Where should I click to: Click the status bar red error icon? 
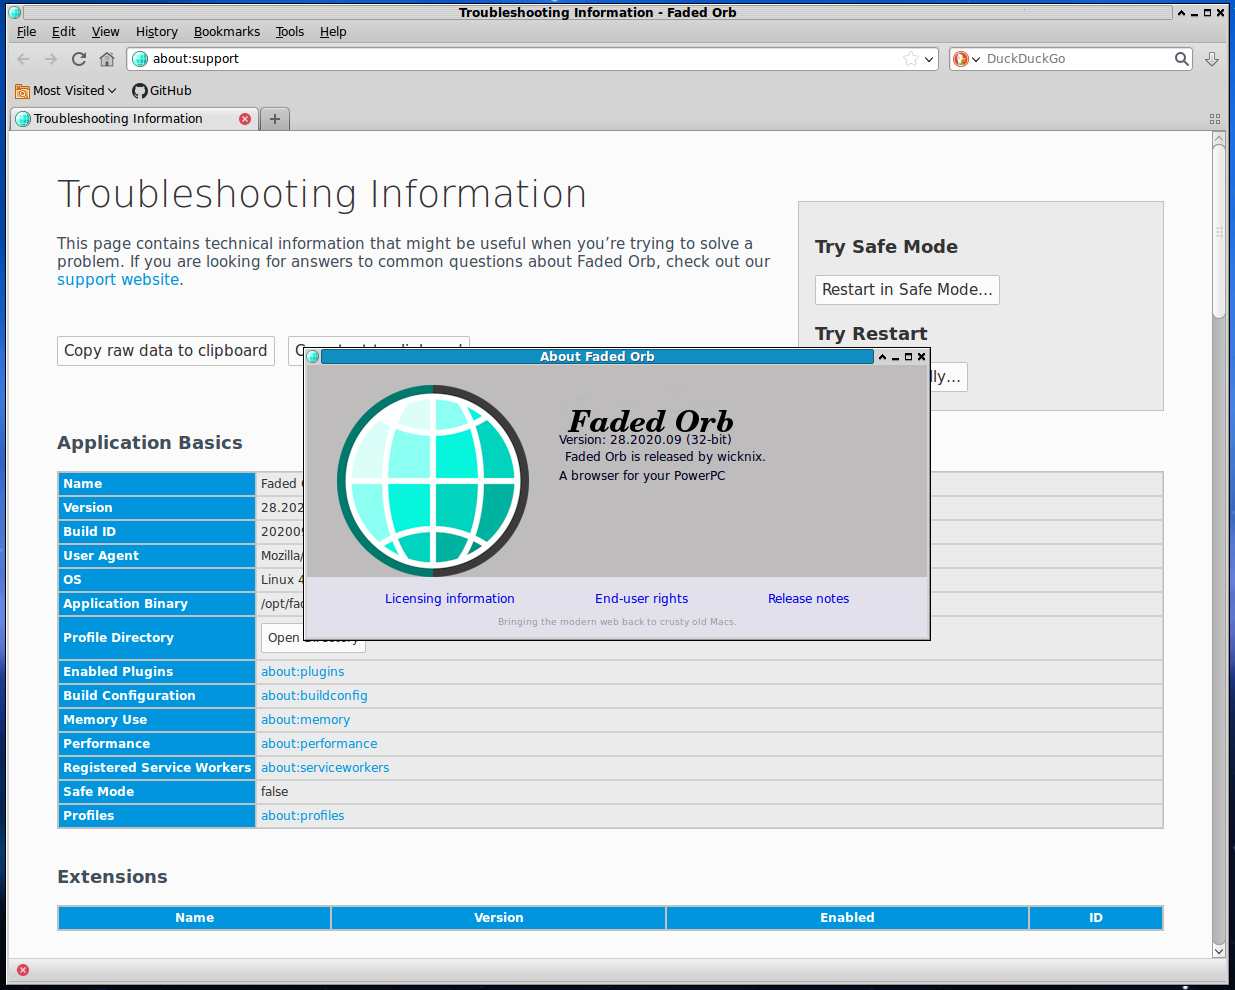tap(23, 970)
